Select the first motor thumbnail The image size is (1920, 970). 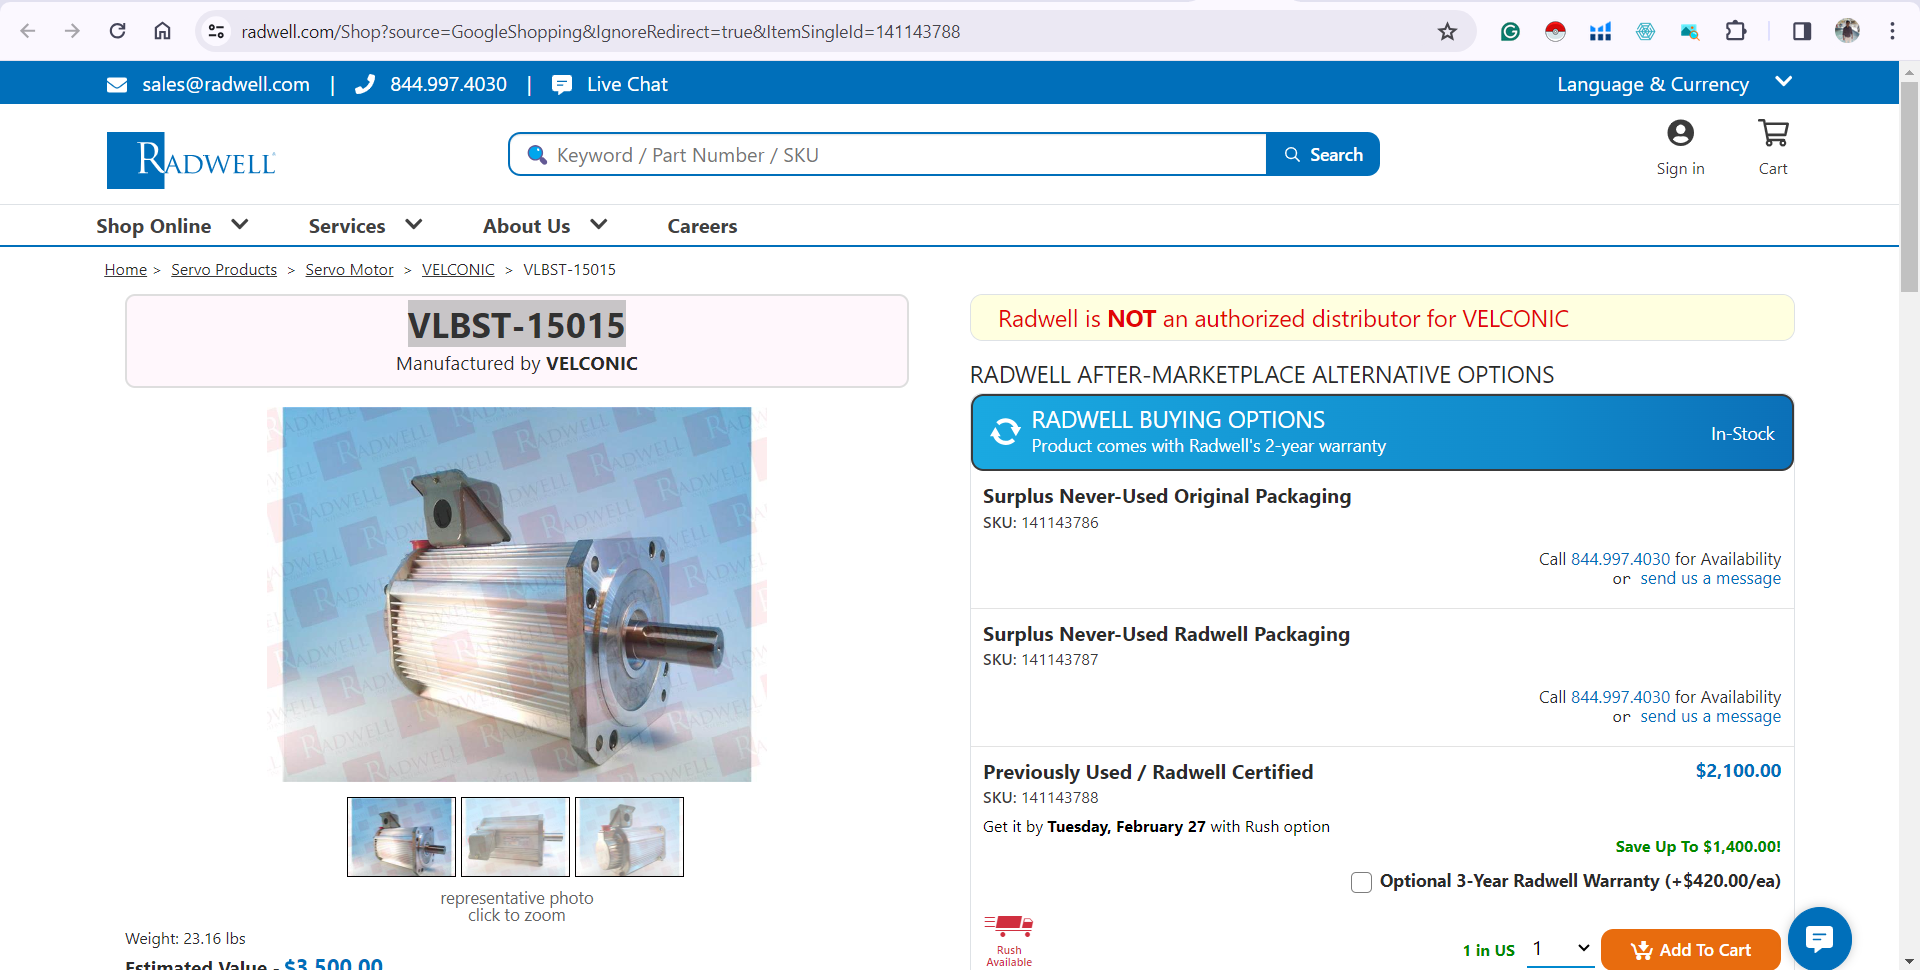pyautogui.click(x=401, y=837)
